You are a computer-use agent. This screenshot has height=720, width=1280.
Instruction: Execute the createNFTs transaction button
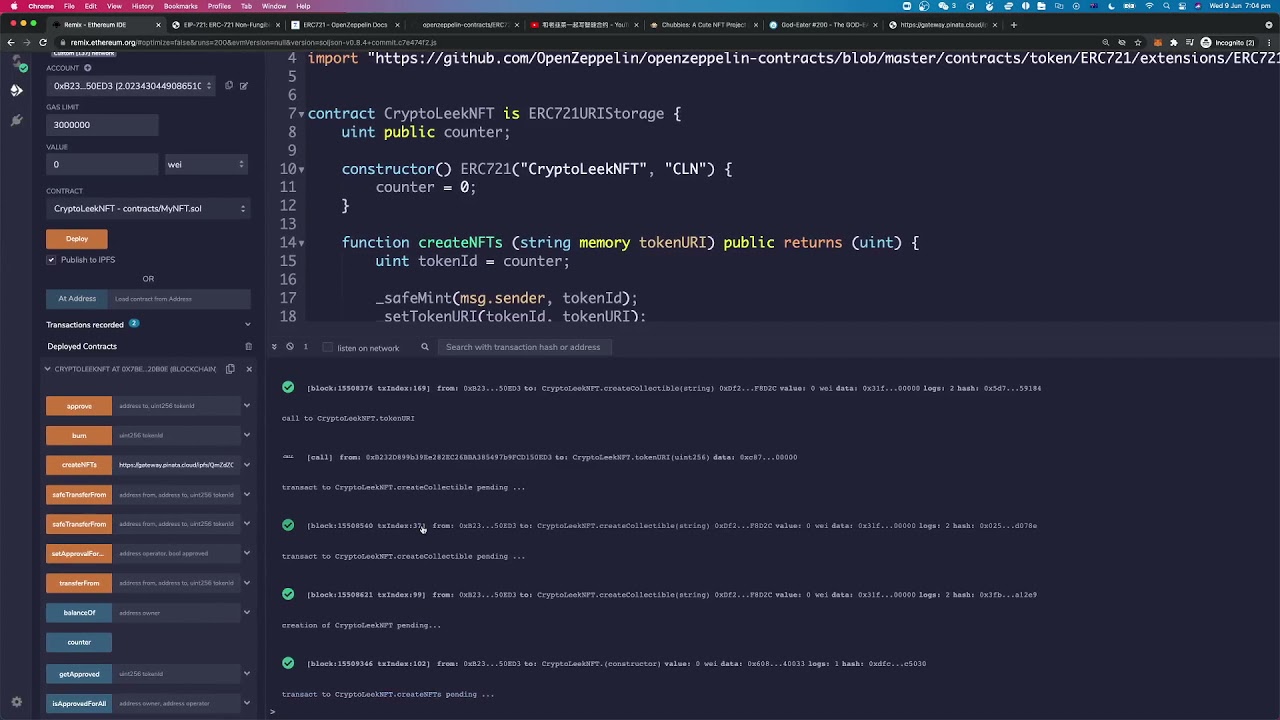point(79,465)
